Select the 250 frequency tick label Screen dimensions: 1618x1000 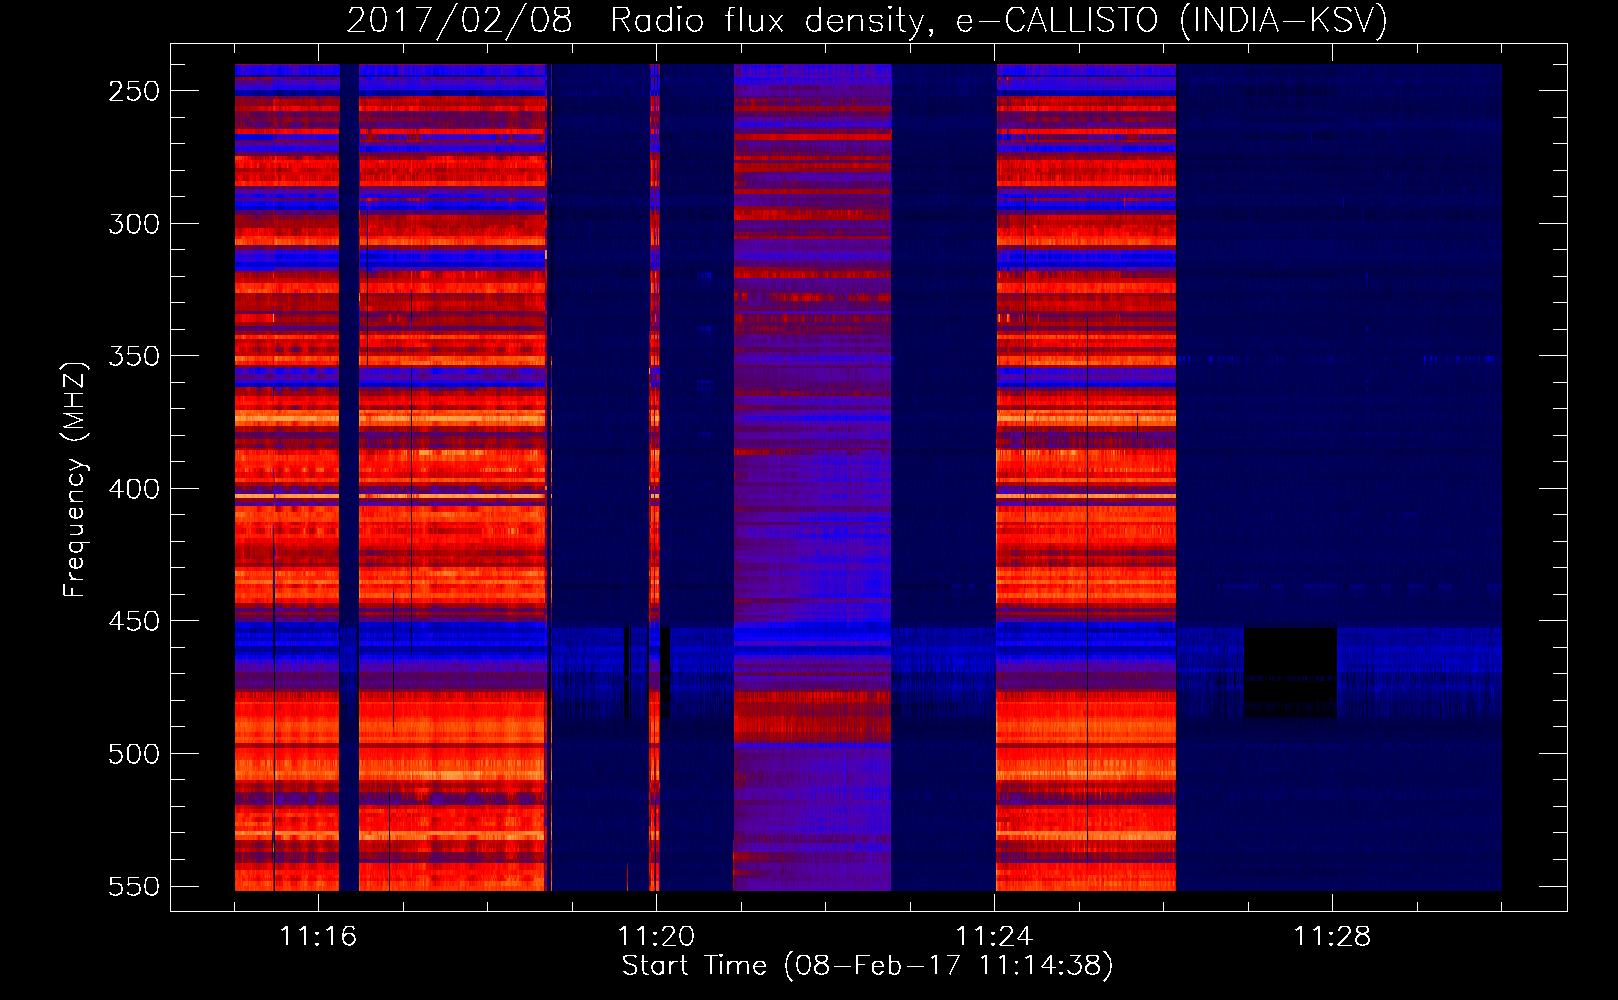pos(134,91)
